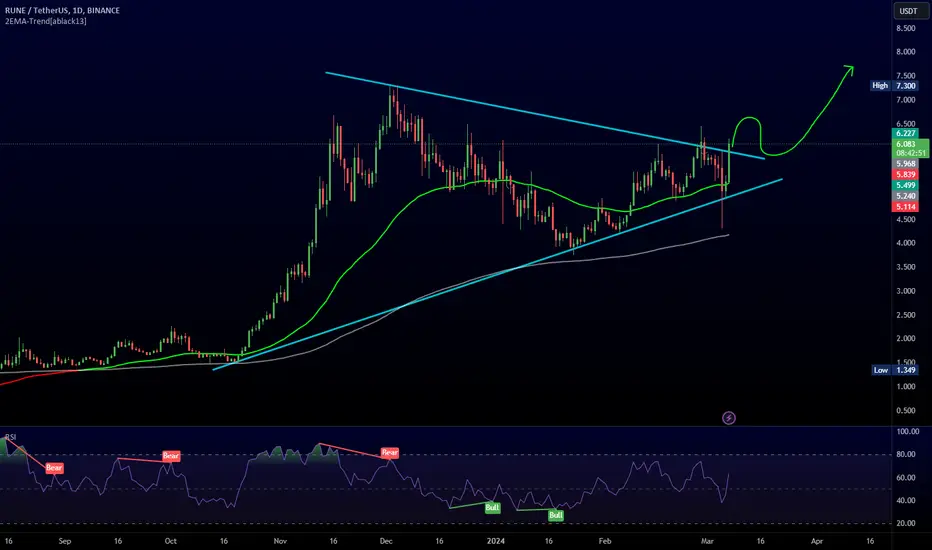
Task: Click the 5.114 red price tag
Action: click(x=906, y=206)
